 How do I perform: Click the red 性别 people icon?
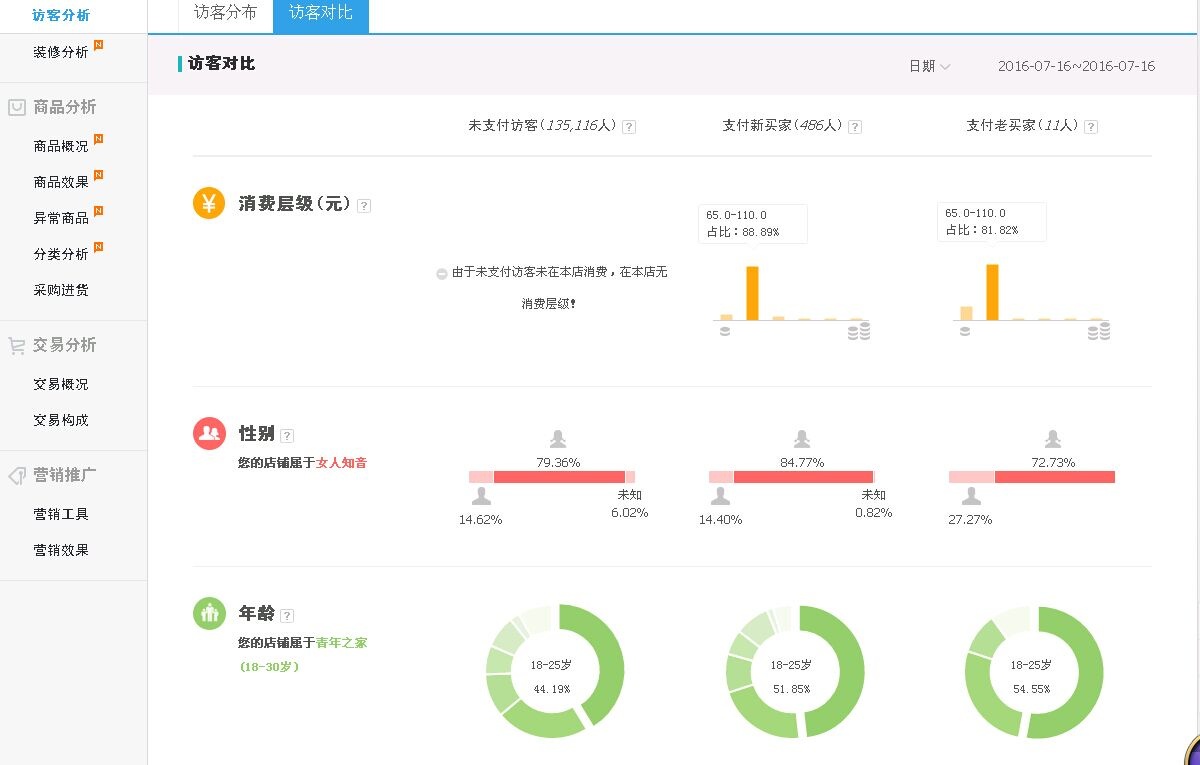(209, 433)
